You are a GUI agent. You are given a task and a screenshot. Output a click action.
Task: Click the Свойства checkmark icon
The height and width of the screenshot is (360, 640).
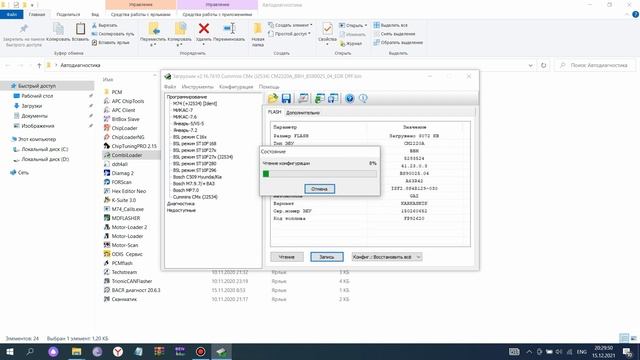327,29
